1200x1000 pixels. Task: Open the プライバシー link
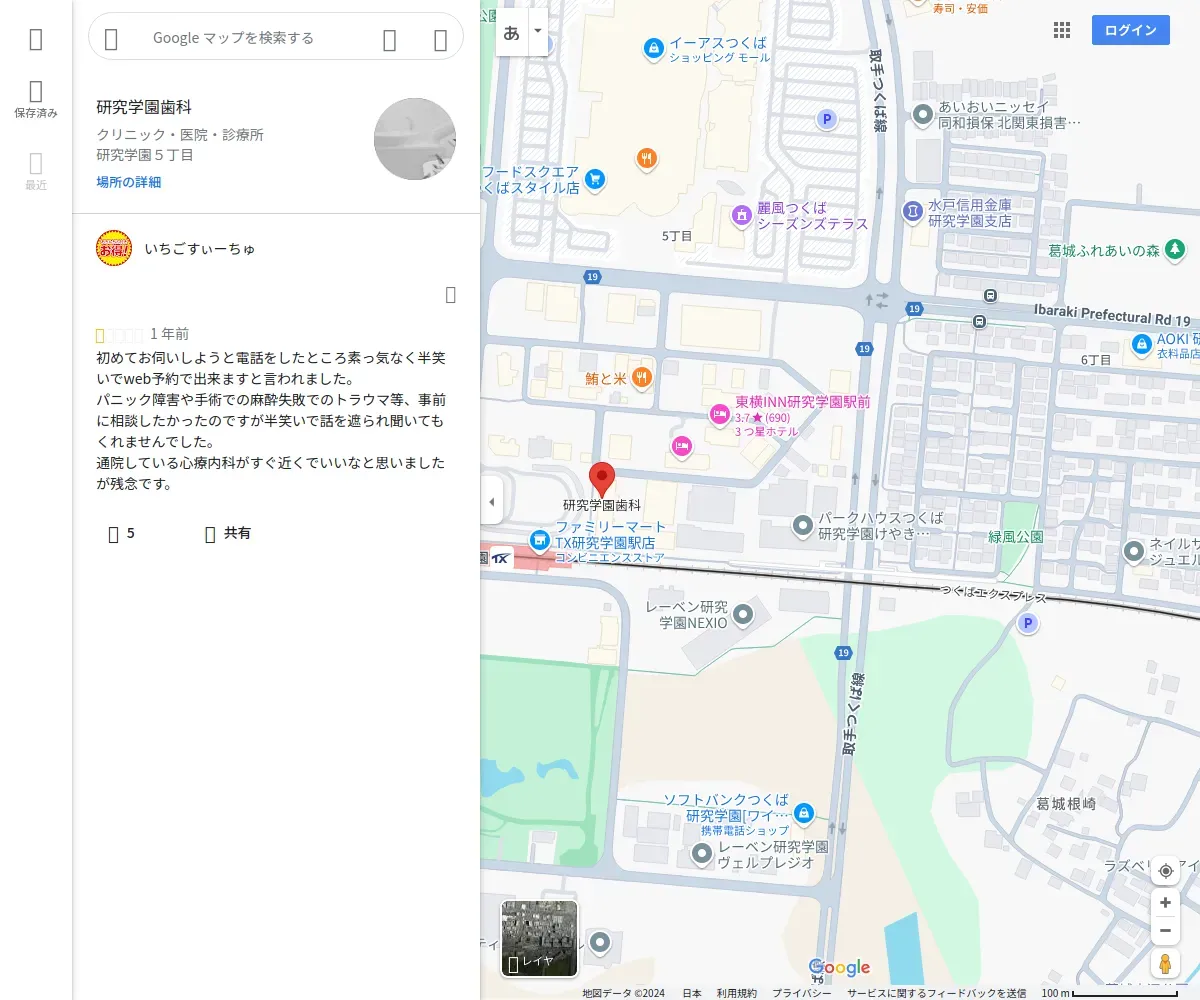pos(802,993)
